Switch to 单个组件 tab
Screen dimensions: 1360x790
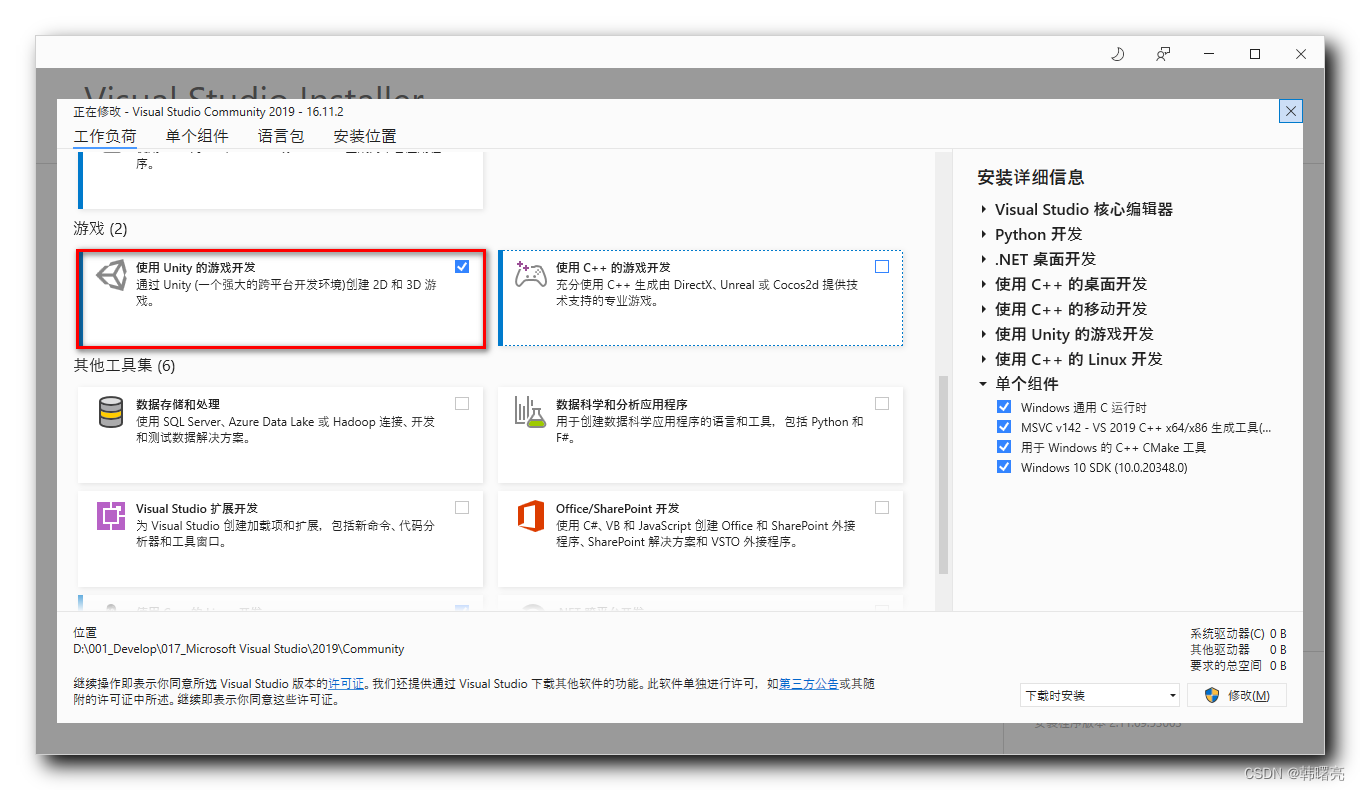[x=197, y=136]
